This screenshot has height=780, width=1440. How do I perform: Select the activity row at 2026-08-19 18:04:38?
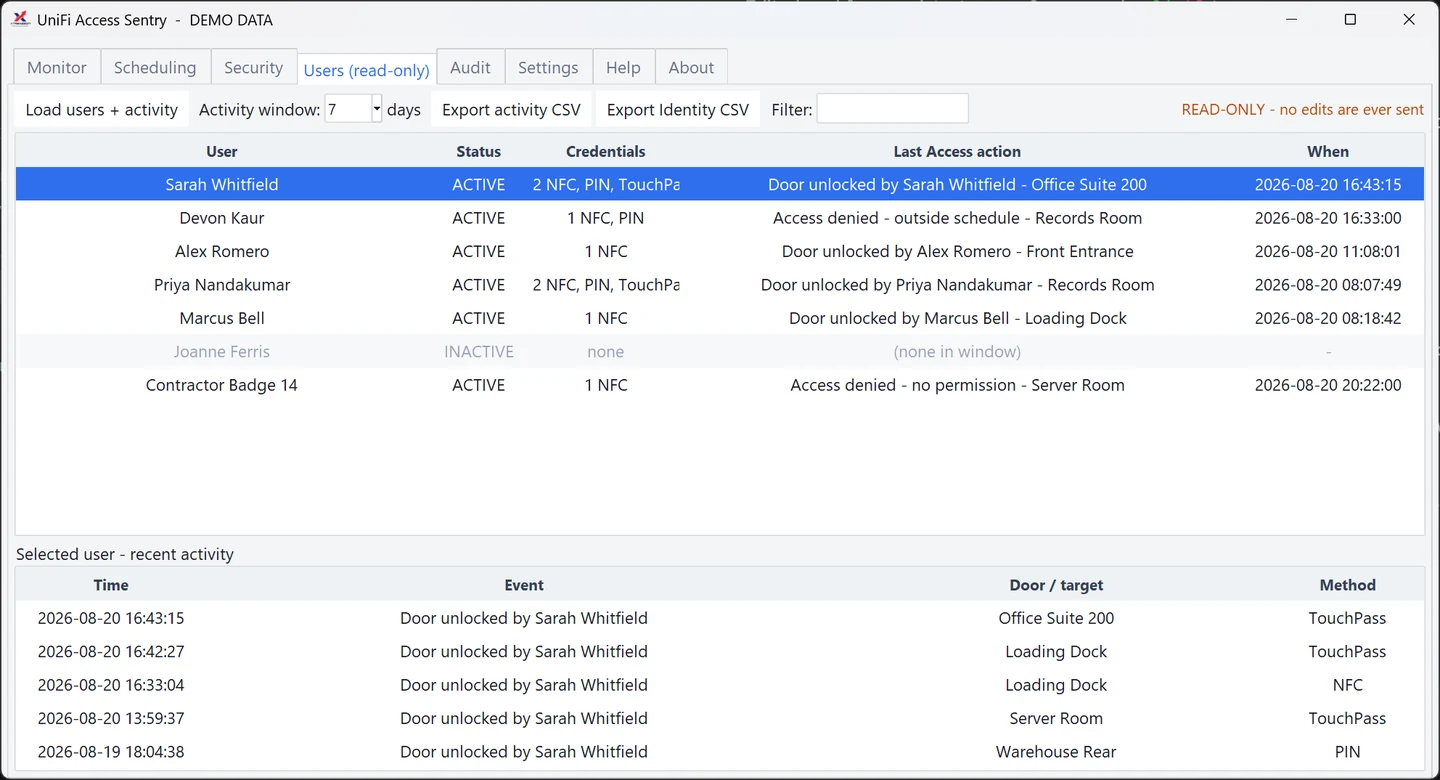coord(720,752)
